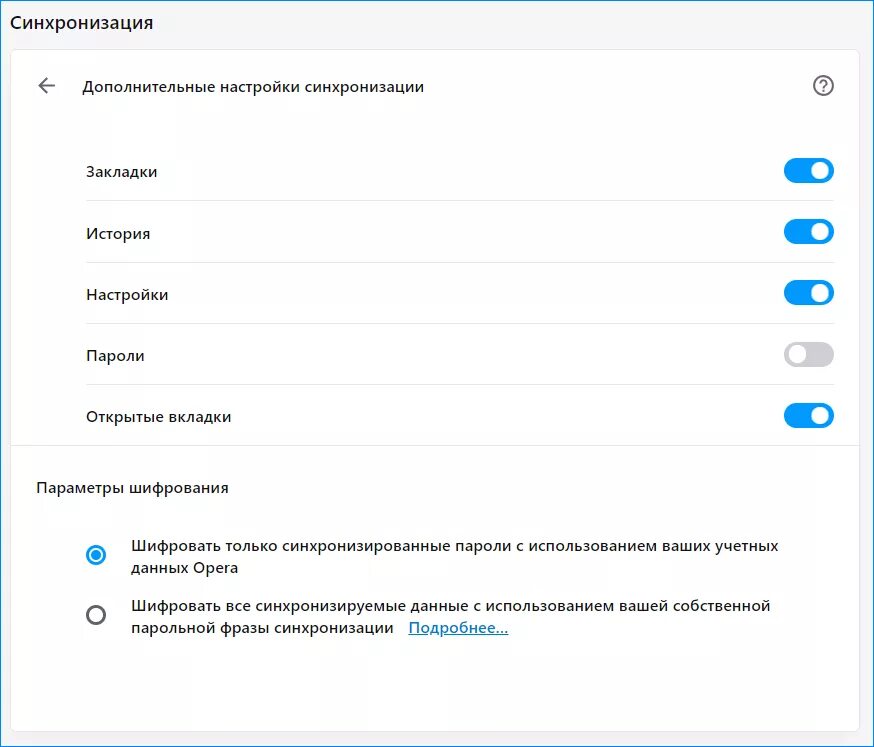Choose the encrypt-all-data passphrase radio button
The image size is (874, 747).
pos(96,615)
